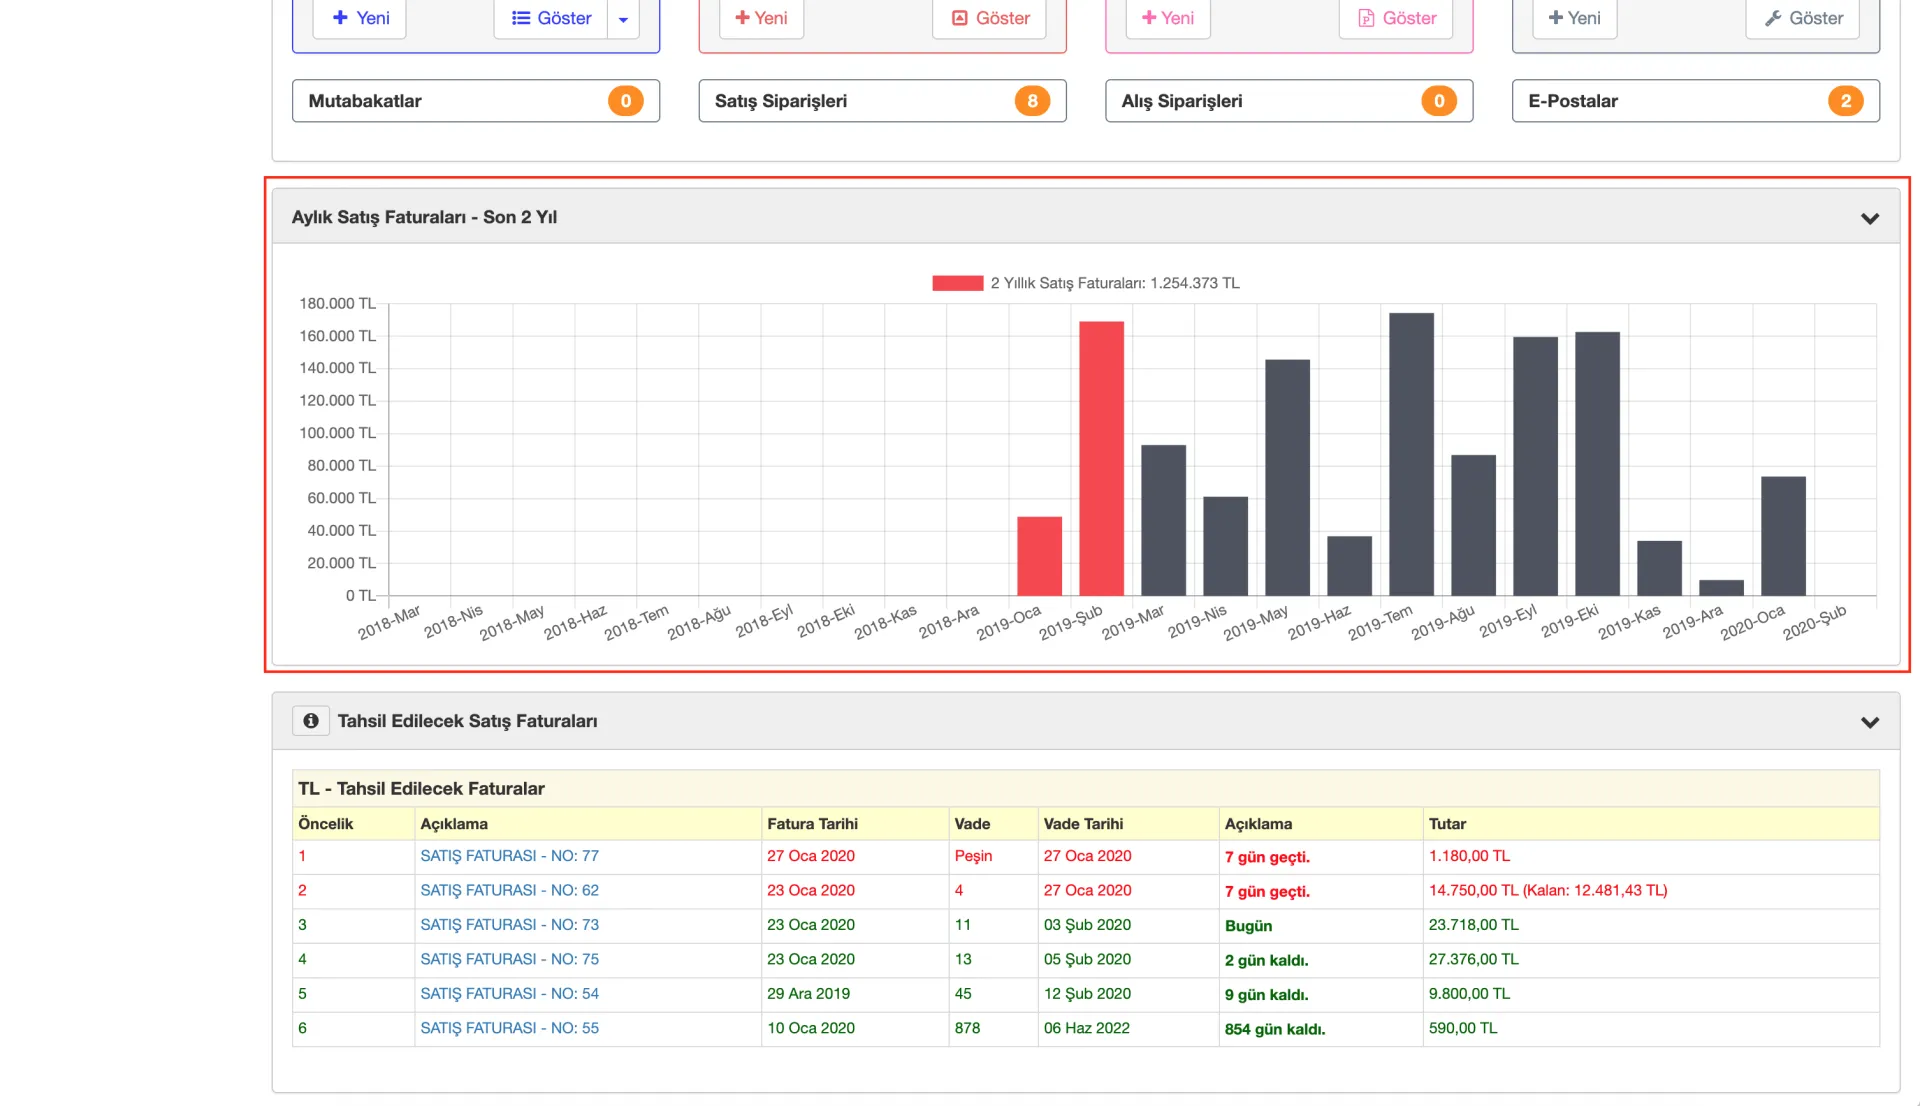The height and width of the screenshot is (1106, 1920).
Task: Click the pink Göster document button
Action: [1396, 18]
